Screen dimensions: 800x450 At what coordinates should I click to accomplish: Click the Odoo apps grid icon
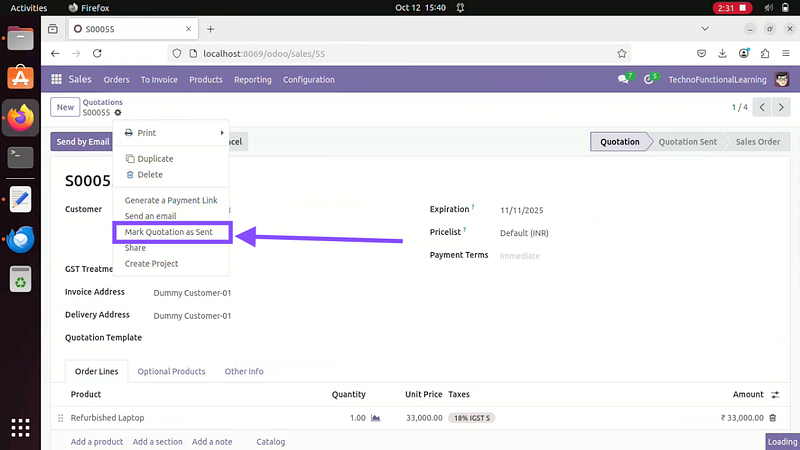click(56, 79)
